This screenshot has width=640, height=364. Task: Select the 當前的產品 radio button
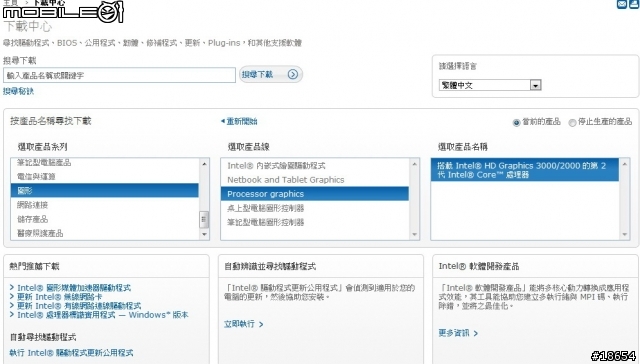[x=516, y=122]
